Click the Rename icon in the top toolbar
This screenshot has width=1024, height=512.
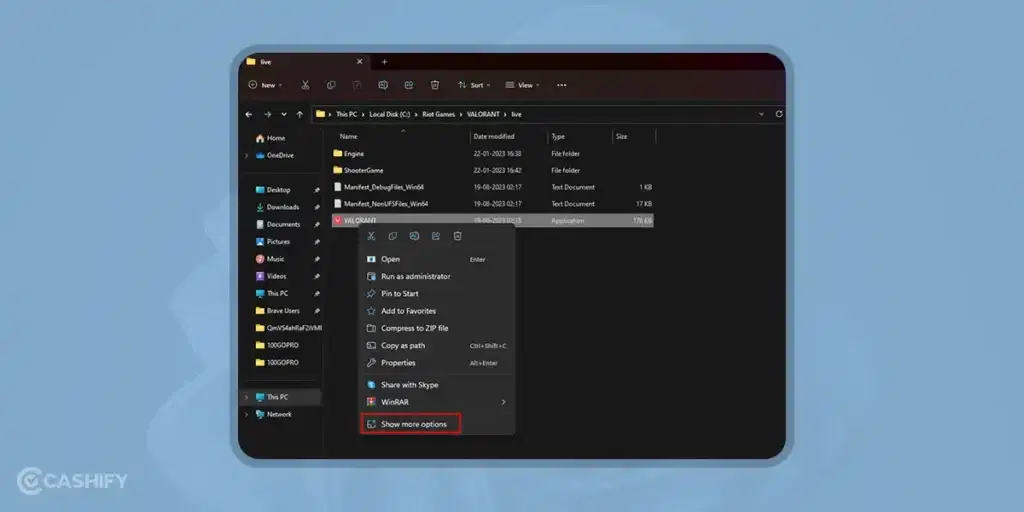tap(383, 85)
